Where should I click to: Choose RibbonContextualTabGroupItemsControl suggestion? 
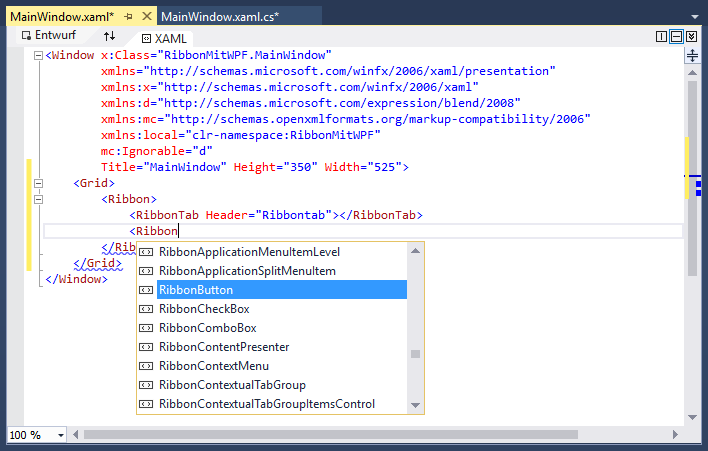coord(272,404)
